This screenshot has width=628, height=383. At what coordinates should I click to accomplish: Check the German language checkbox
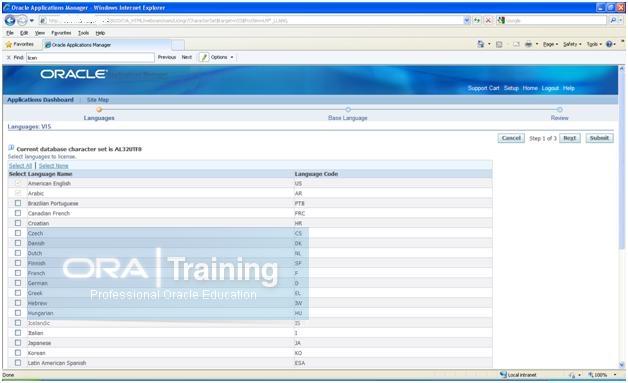coord(18,283)
